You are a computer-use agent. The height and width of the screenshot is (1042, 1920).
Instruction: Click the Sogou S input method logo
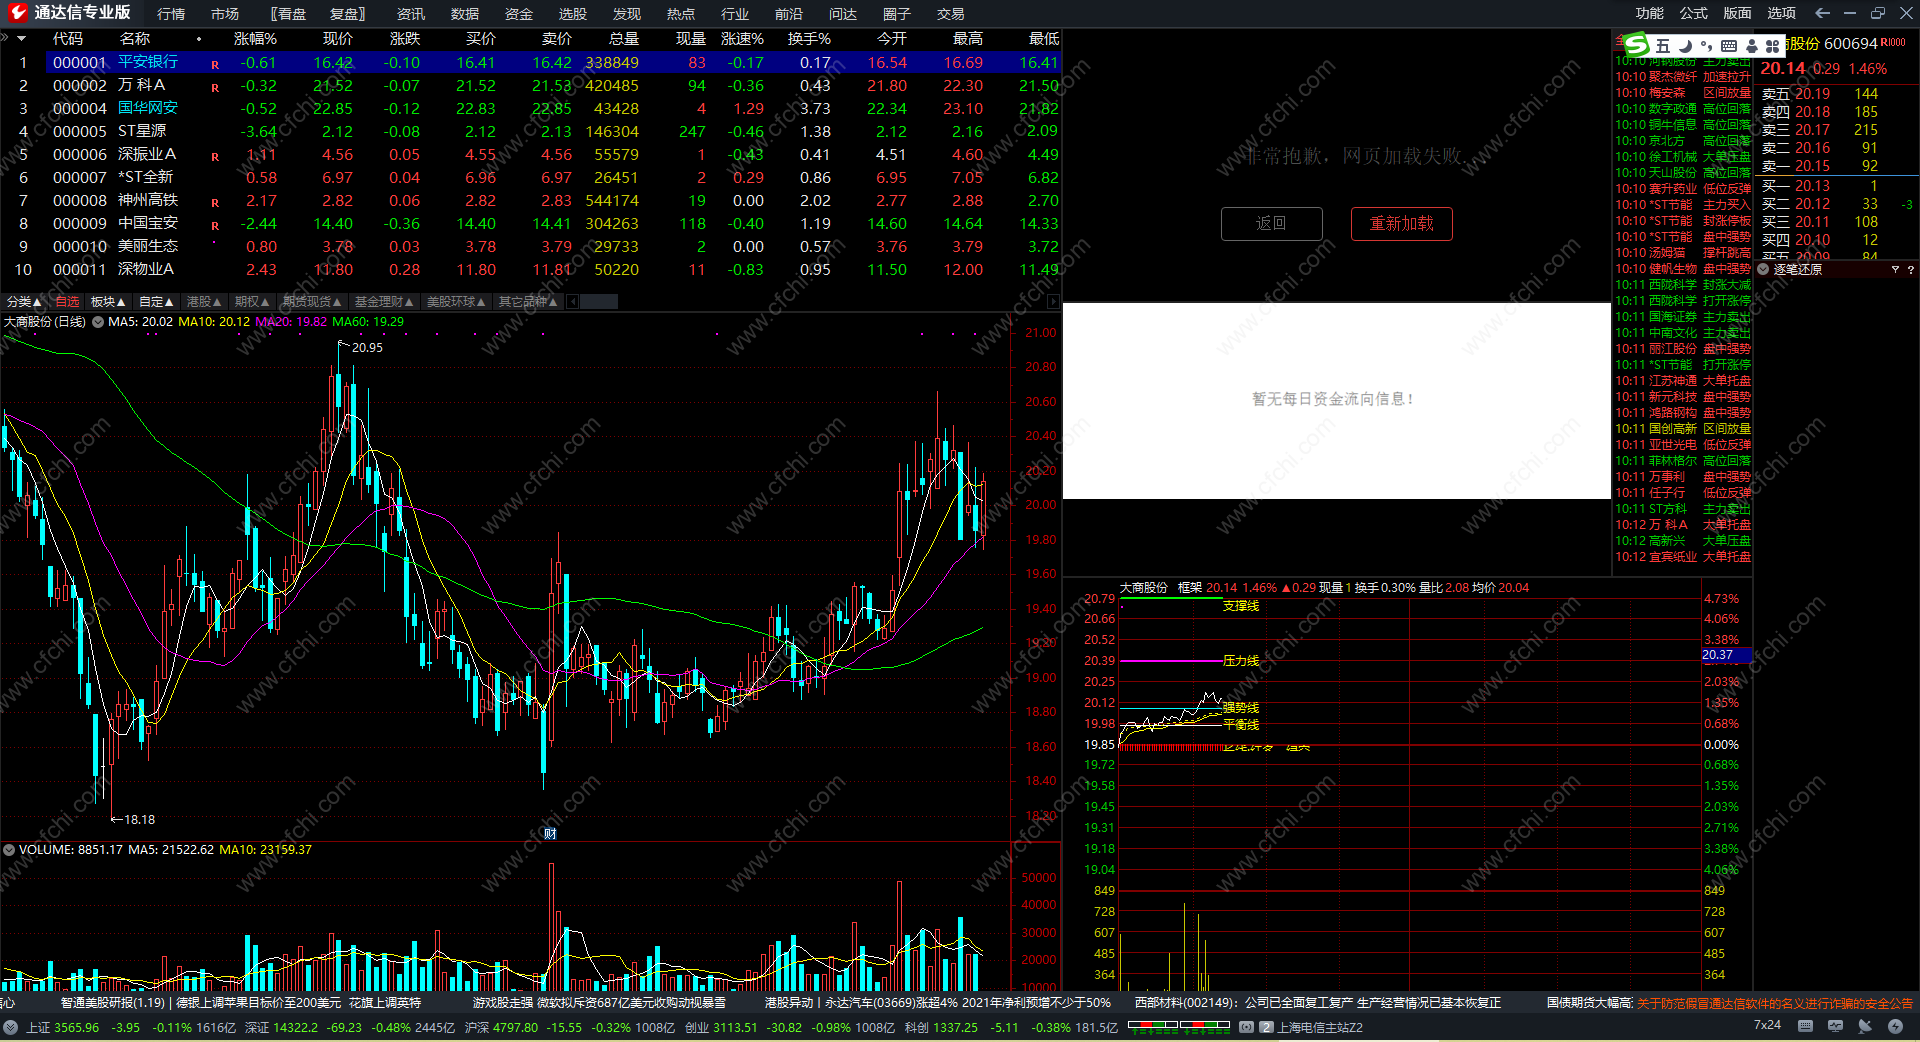1636,45
